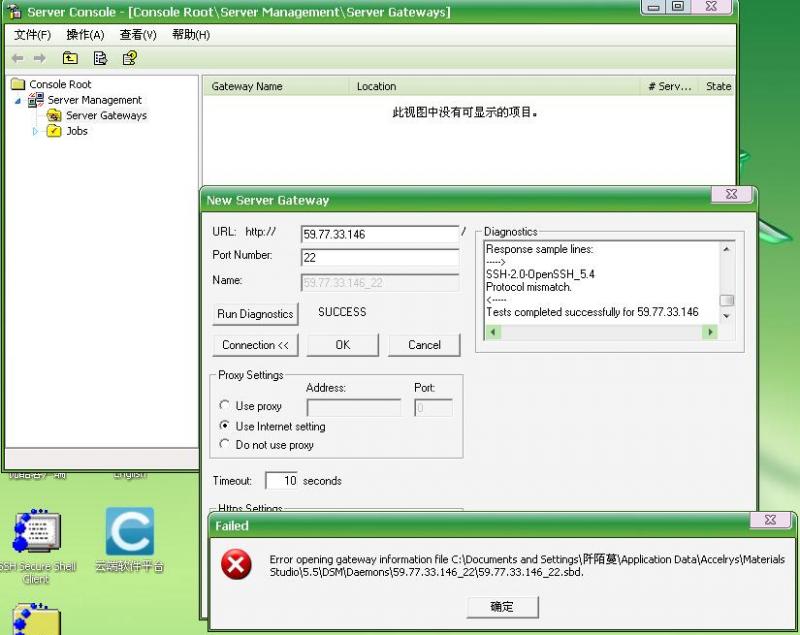
Task: Click the Help toolbar icon
Action: (x=130, y=58)
